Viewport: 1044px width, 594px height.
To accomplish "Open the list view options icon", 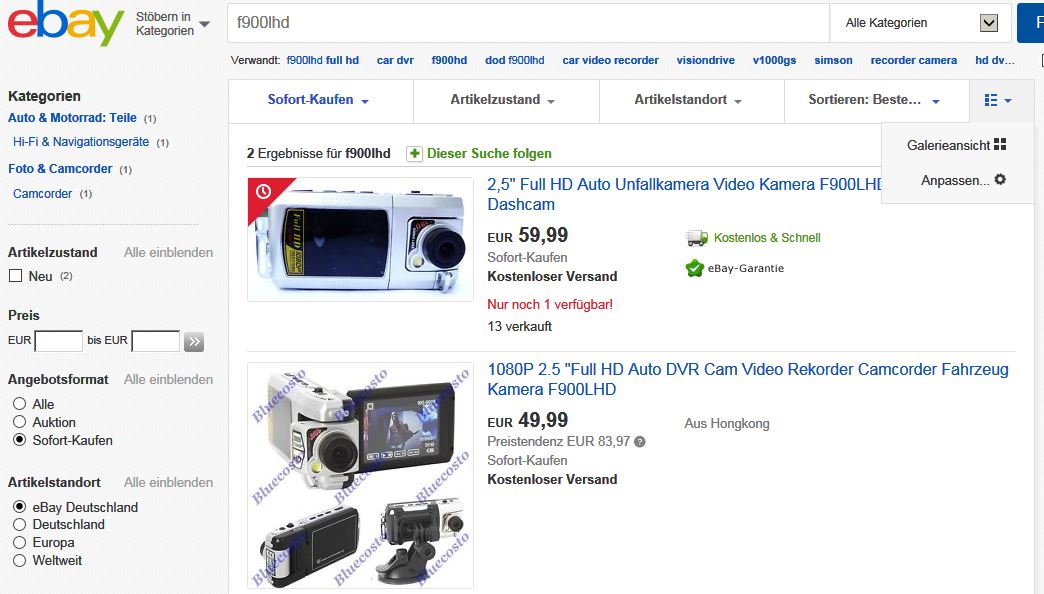I will point(997,101).
